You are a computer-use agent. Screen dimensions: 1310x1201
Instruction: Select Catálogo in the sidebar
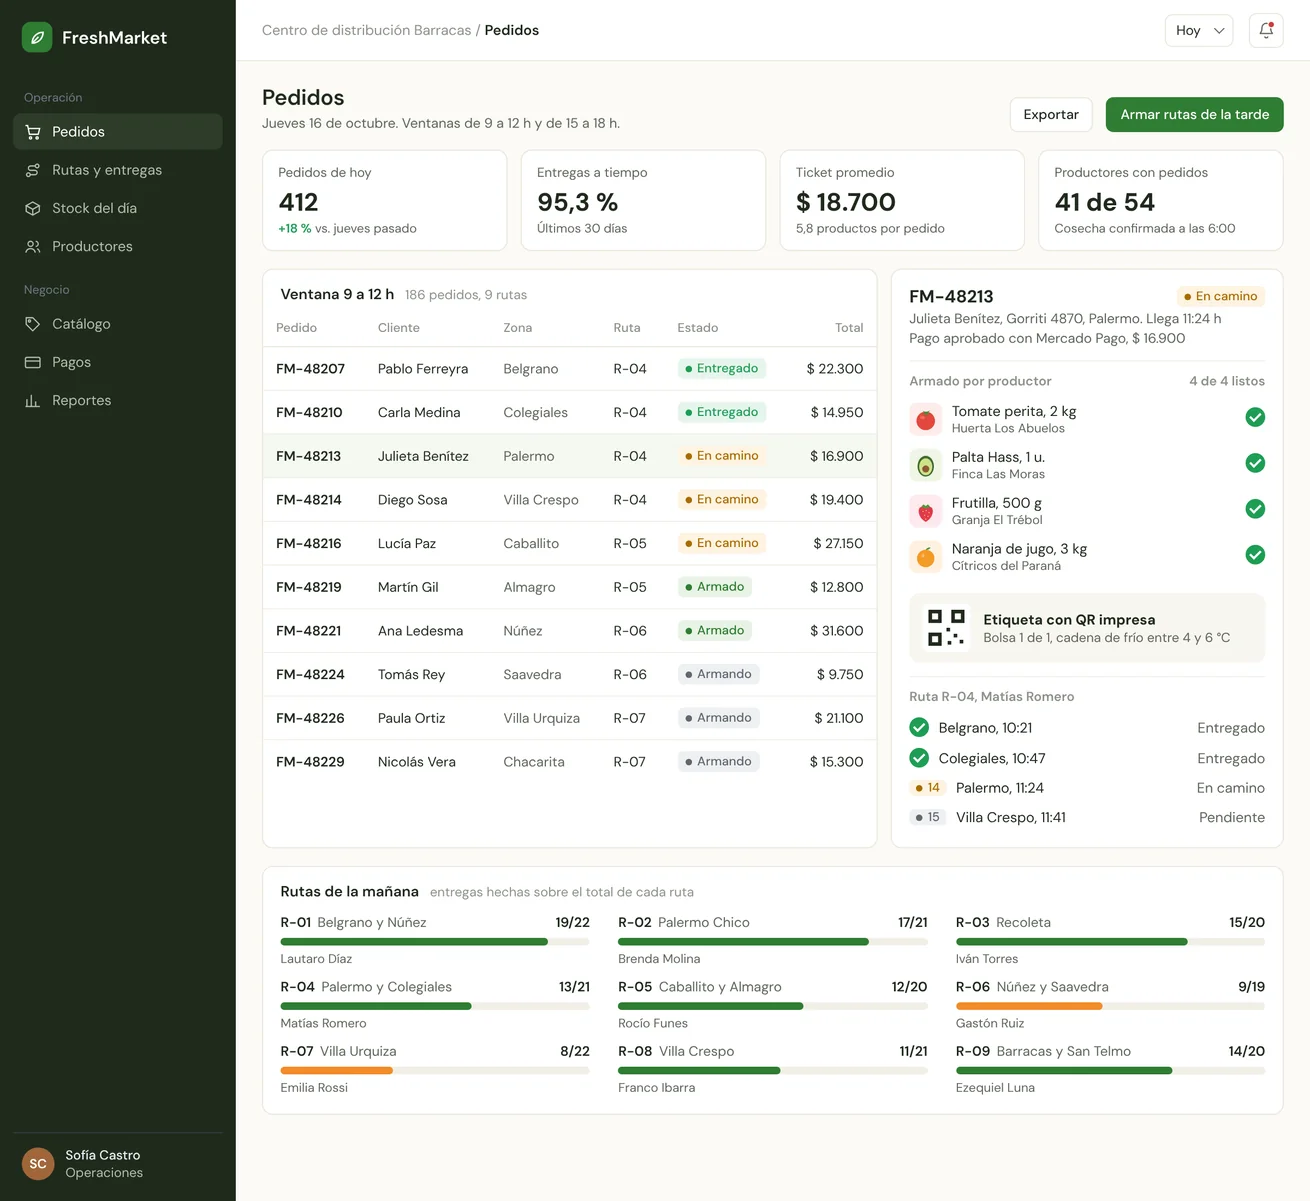coord(118,324)
